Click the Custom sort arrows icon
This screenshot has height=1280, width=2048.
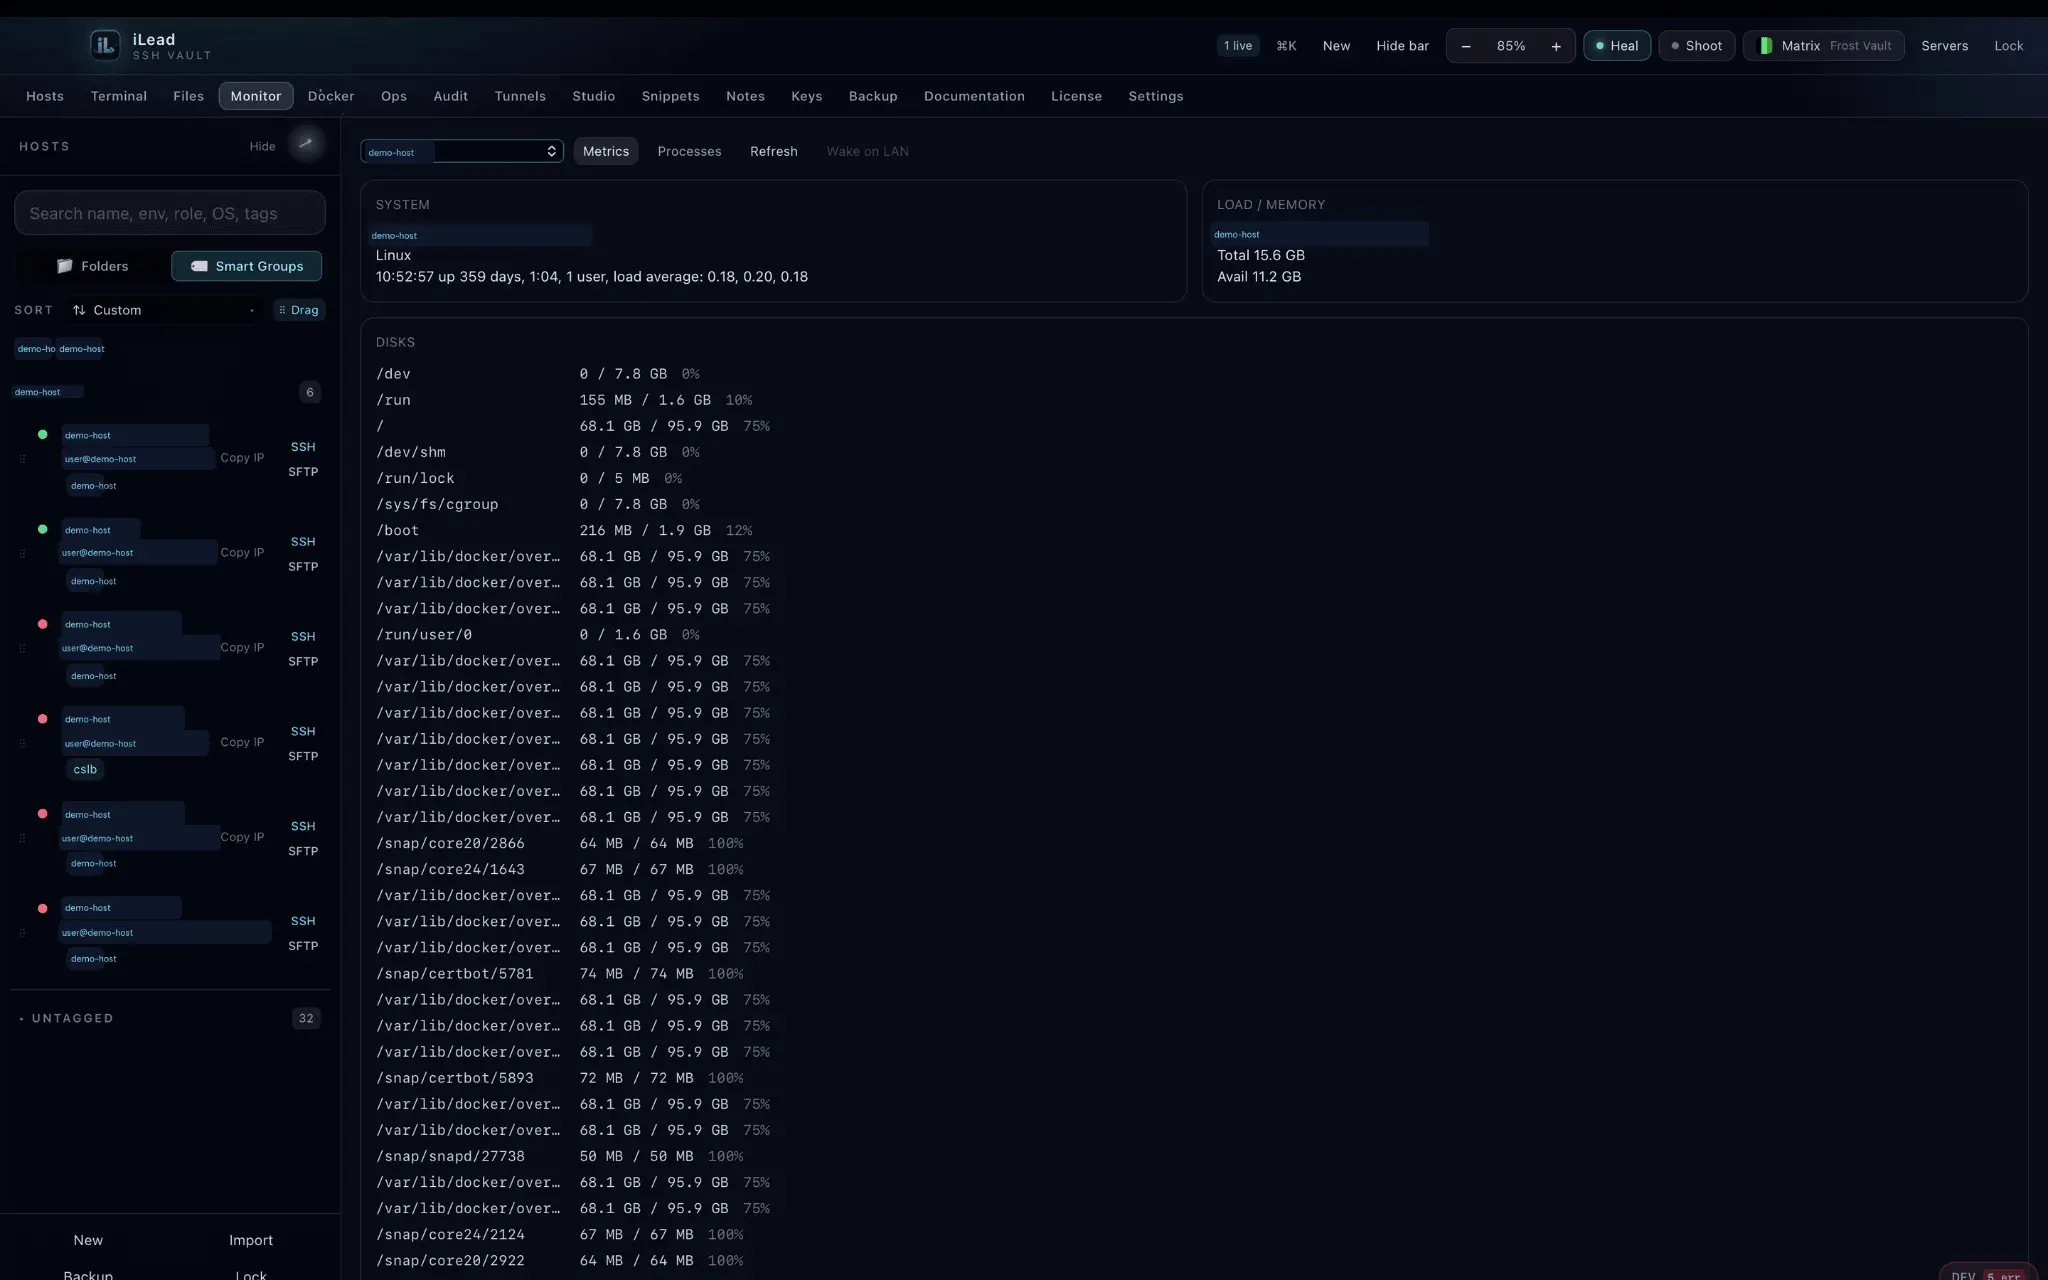[79, 310]
